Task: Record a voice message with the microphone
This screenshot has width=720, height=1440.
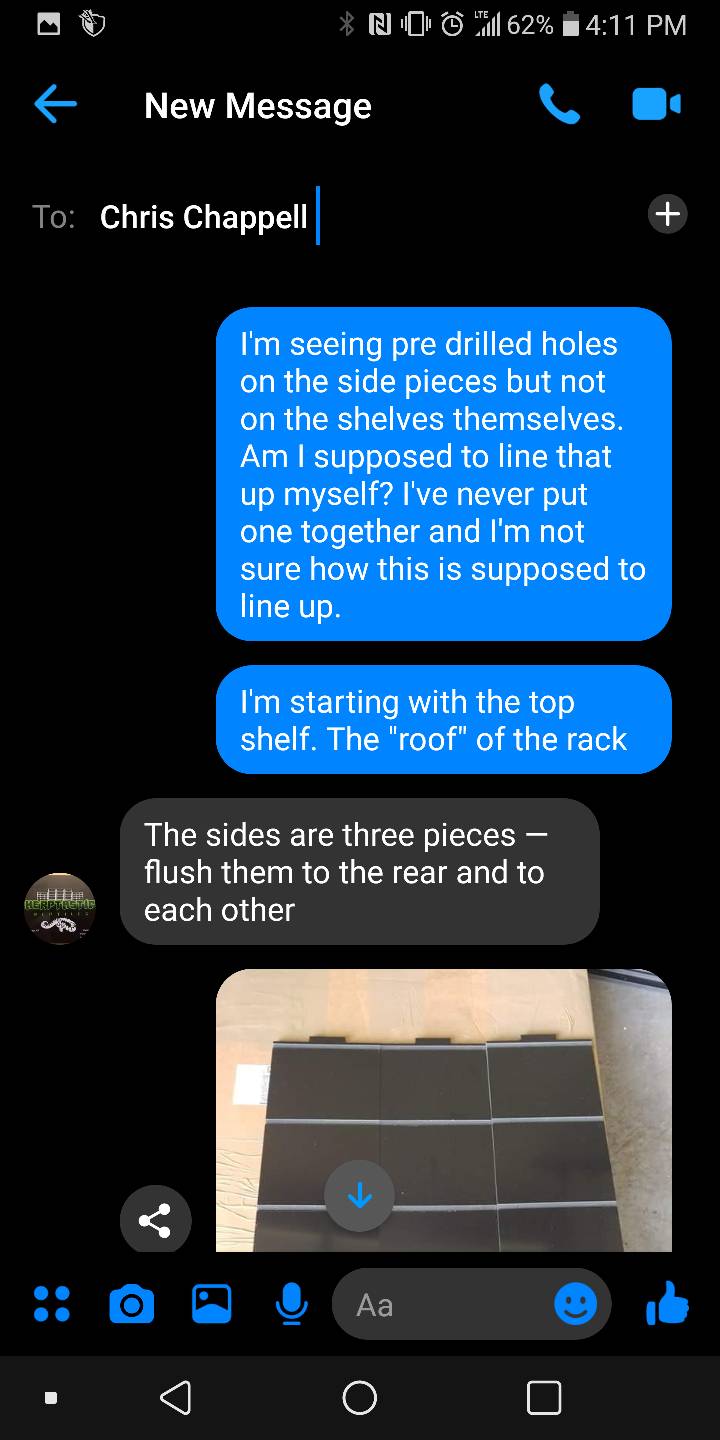Action: click(291, 1304)
